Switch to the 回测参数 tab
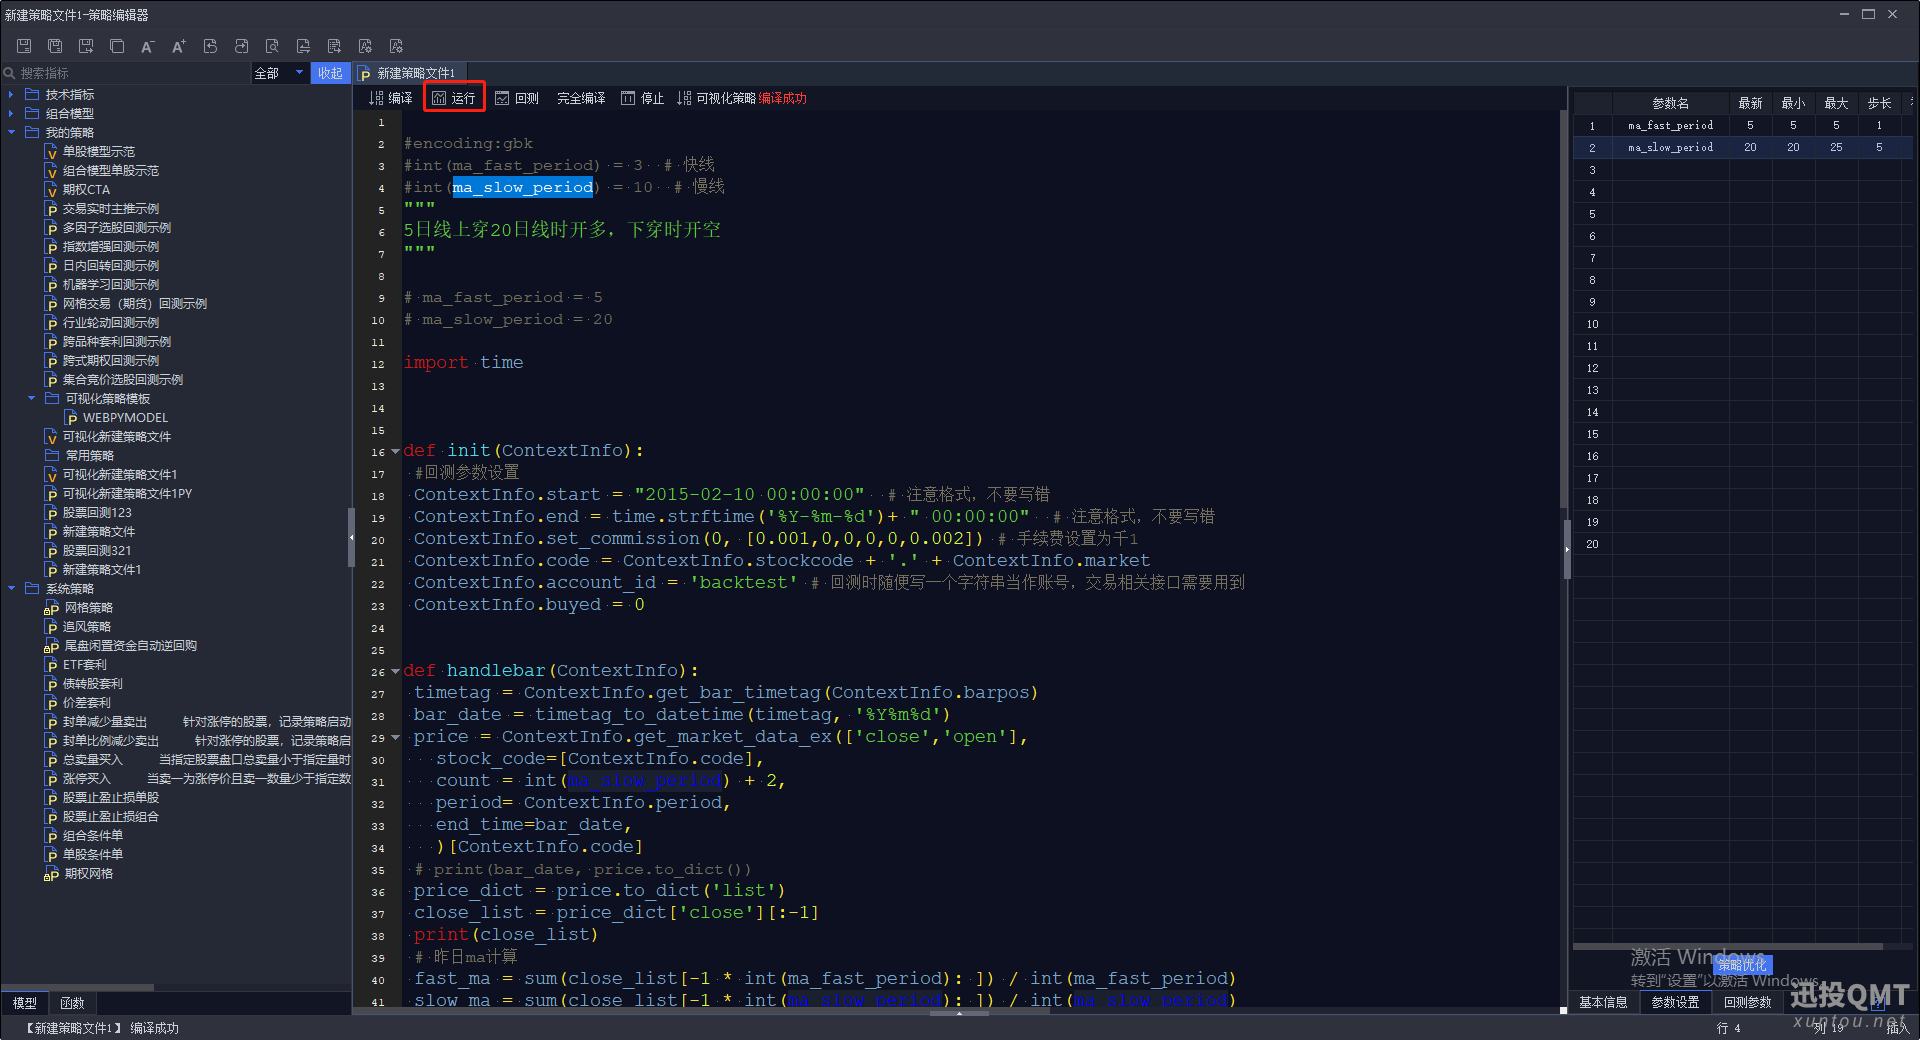 tap(1747, 1002)
